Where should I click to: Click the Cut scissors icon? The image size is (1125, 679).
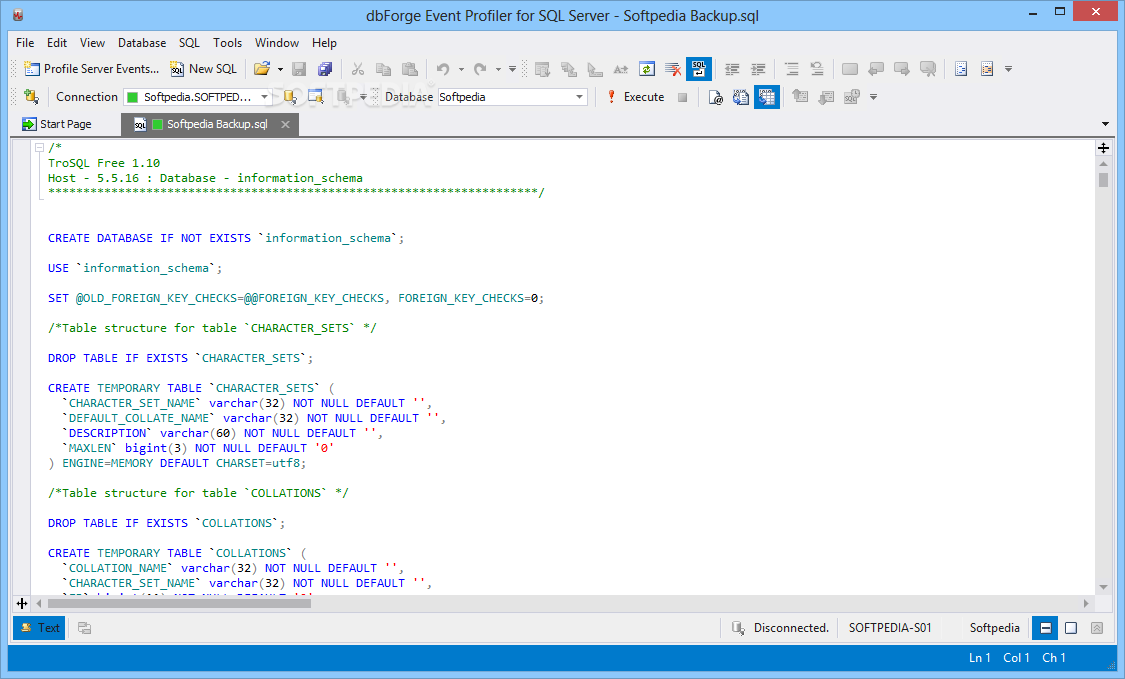[x=357, y=69]
